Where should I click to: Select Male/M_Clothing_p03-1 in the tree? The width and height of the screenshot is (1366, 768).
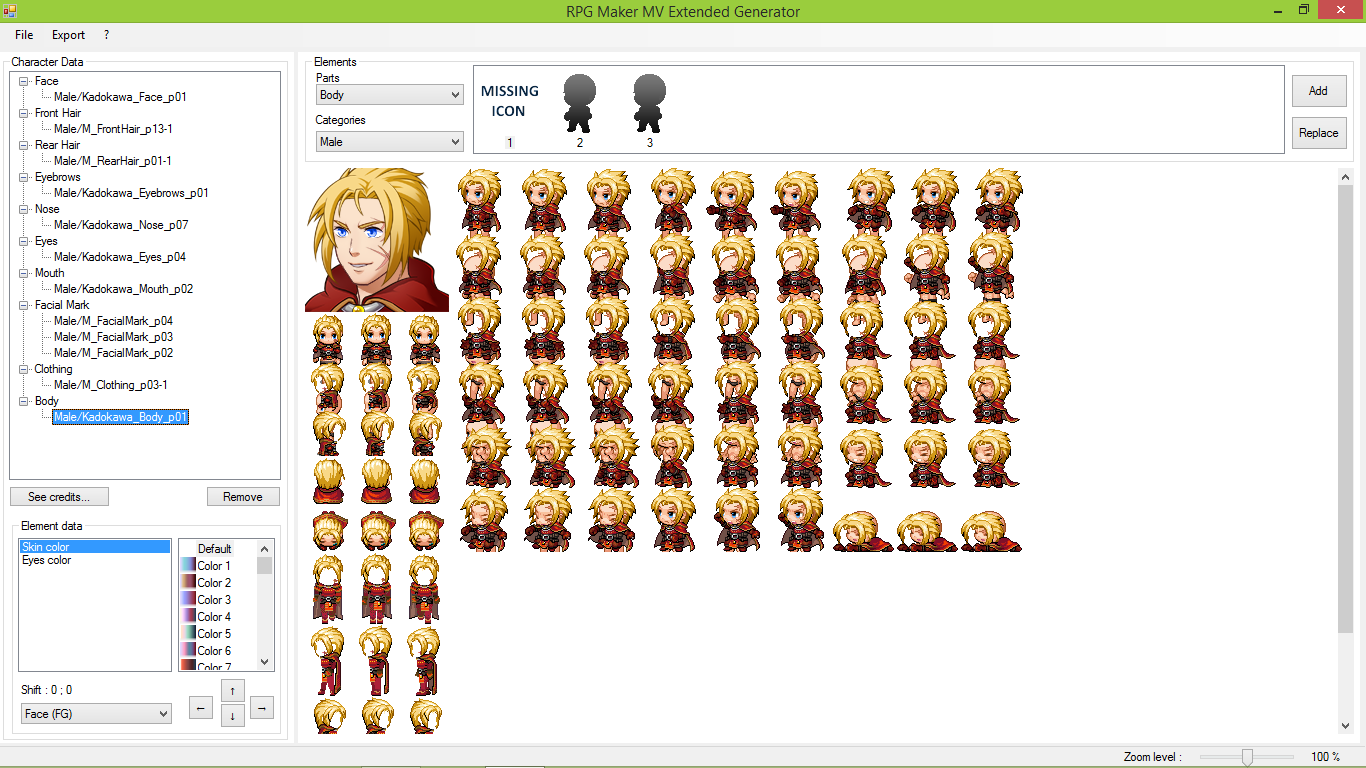coord(111,385)
